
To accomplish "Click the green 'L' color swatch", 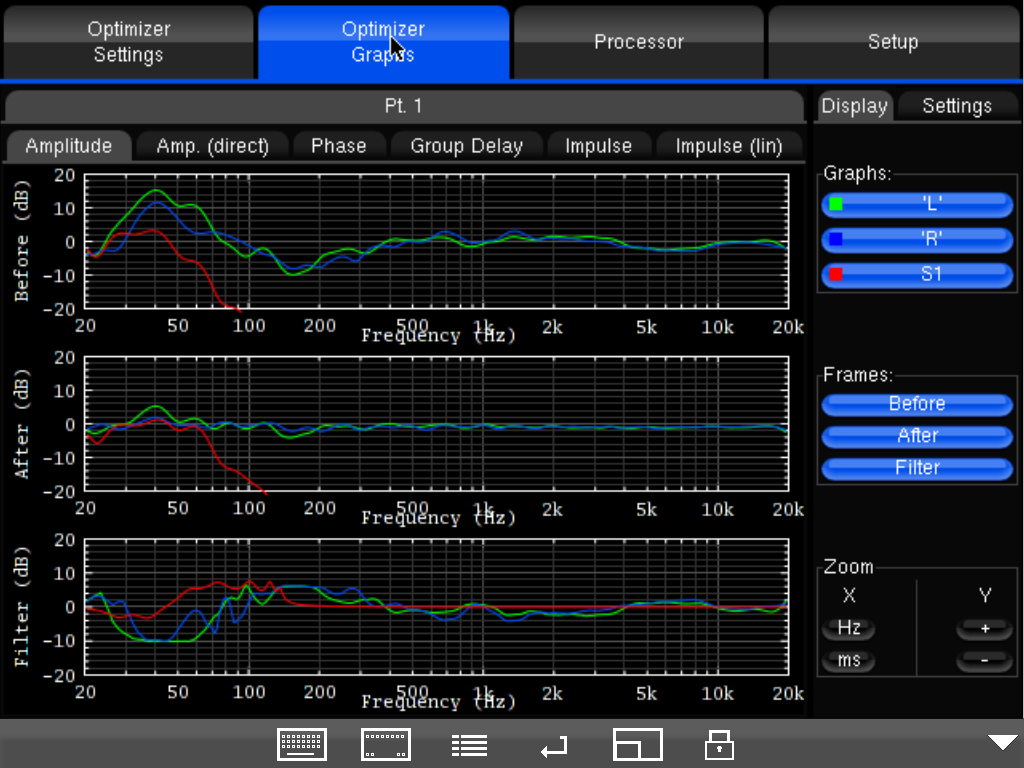I will (x=836, y=204).
